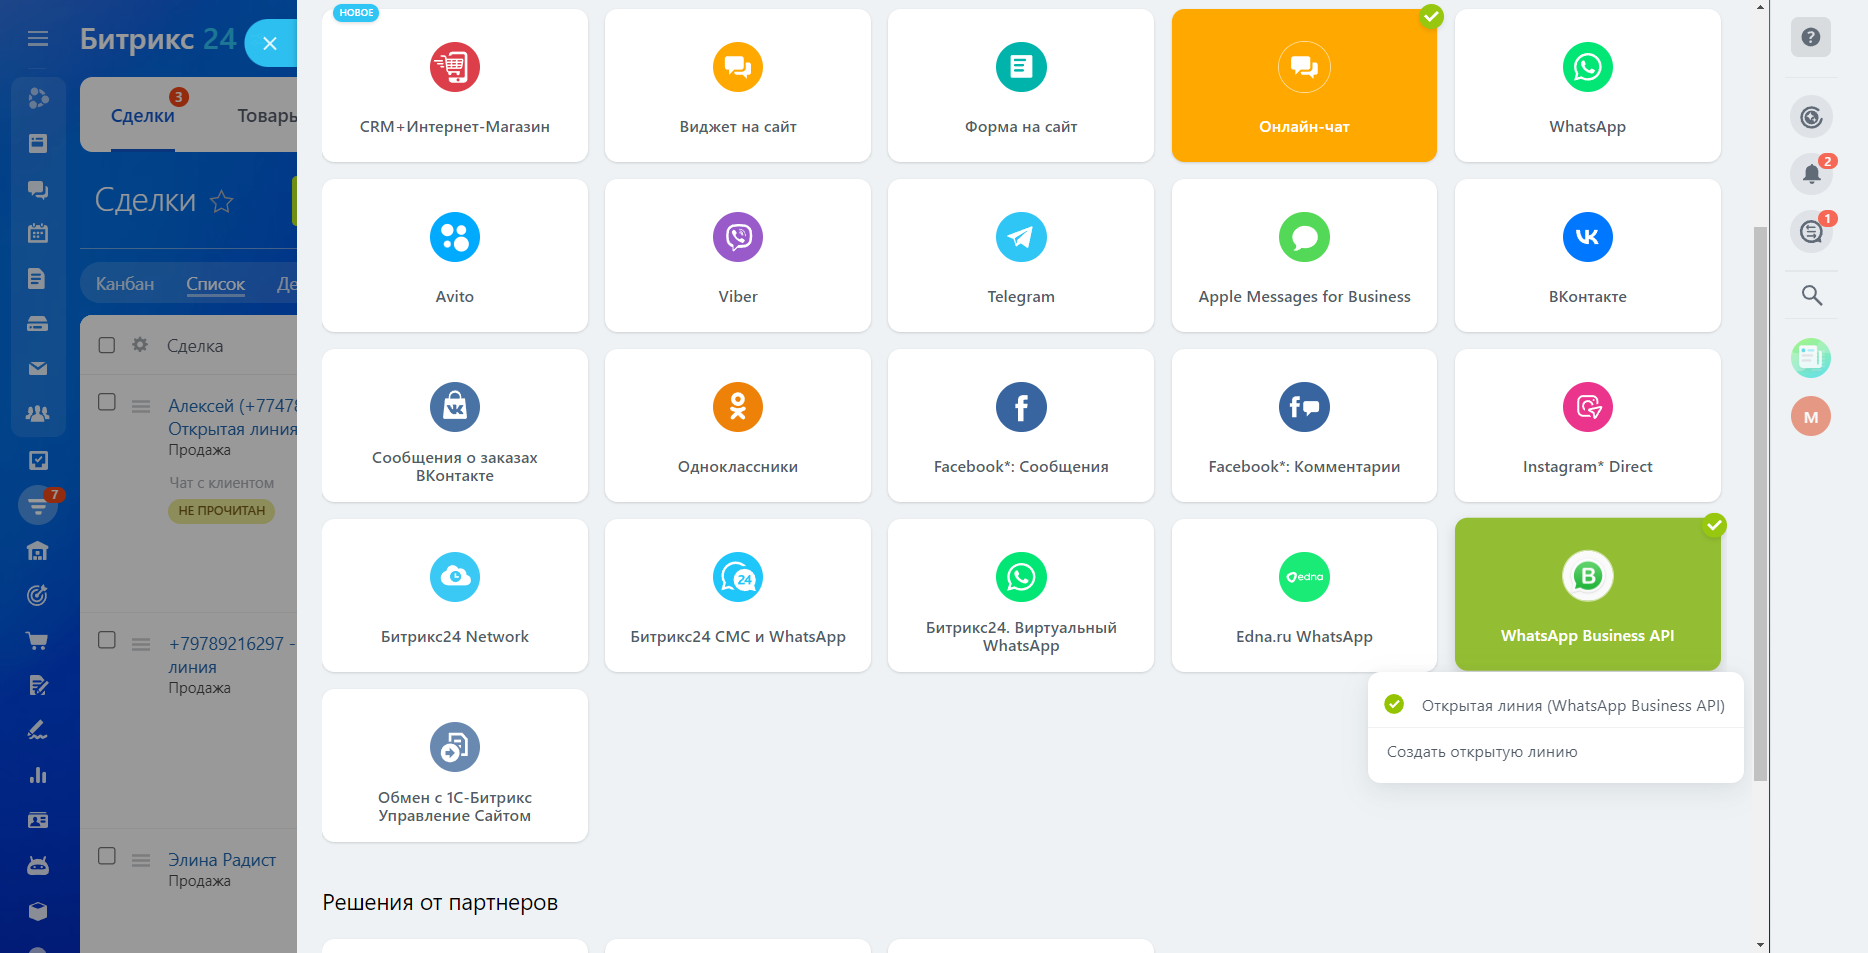The image size is (1868, 953).
Task: Open the Элина Радист deal link
Action: click(x=222, y=860)
